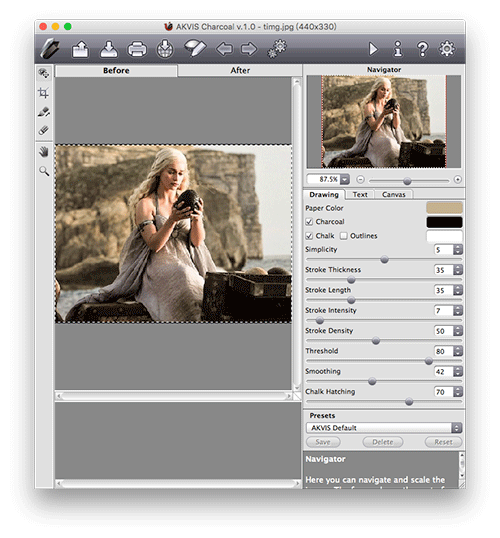Click the image window horizontal scrollbar
Image resolution: width=500 pixels, height=538 pixels.
pyautogui.click(x=174, y=396)
